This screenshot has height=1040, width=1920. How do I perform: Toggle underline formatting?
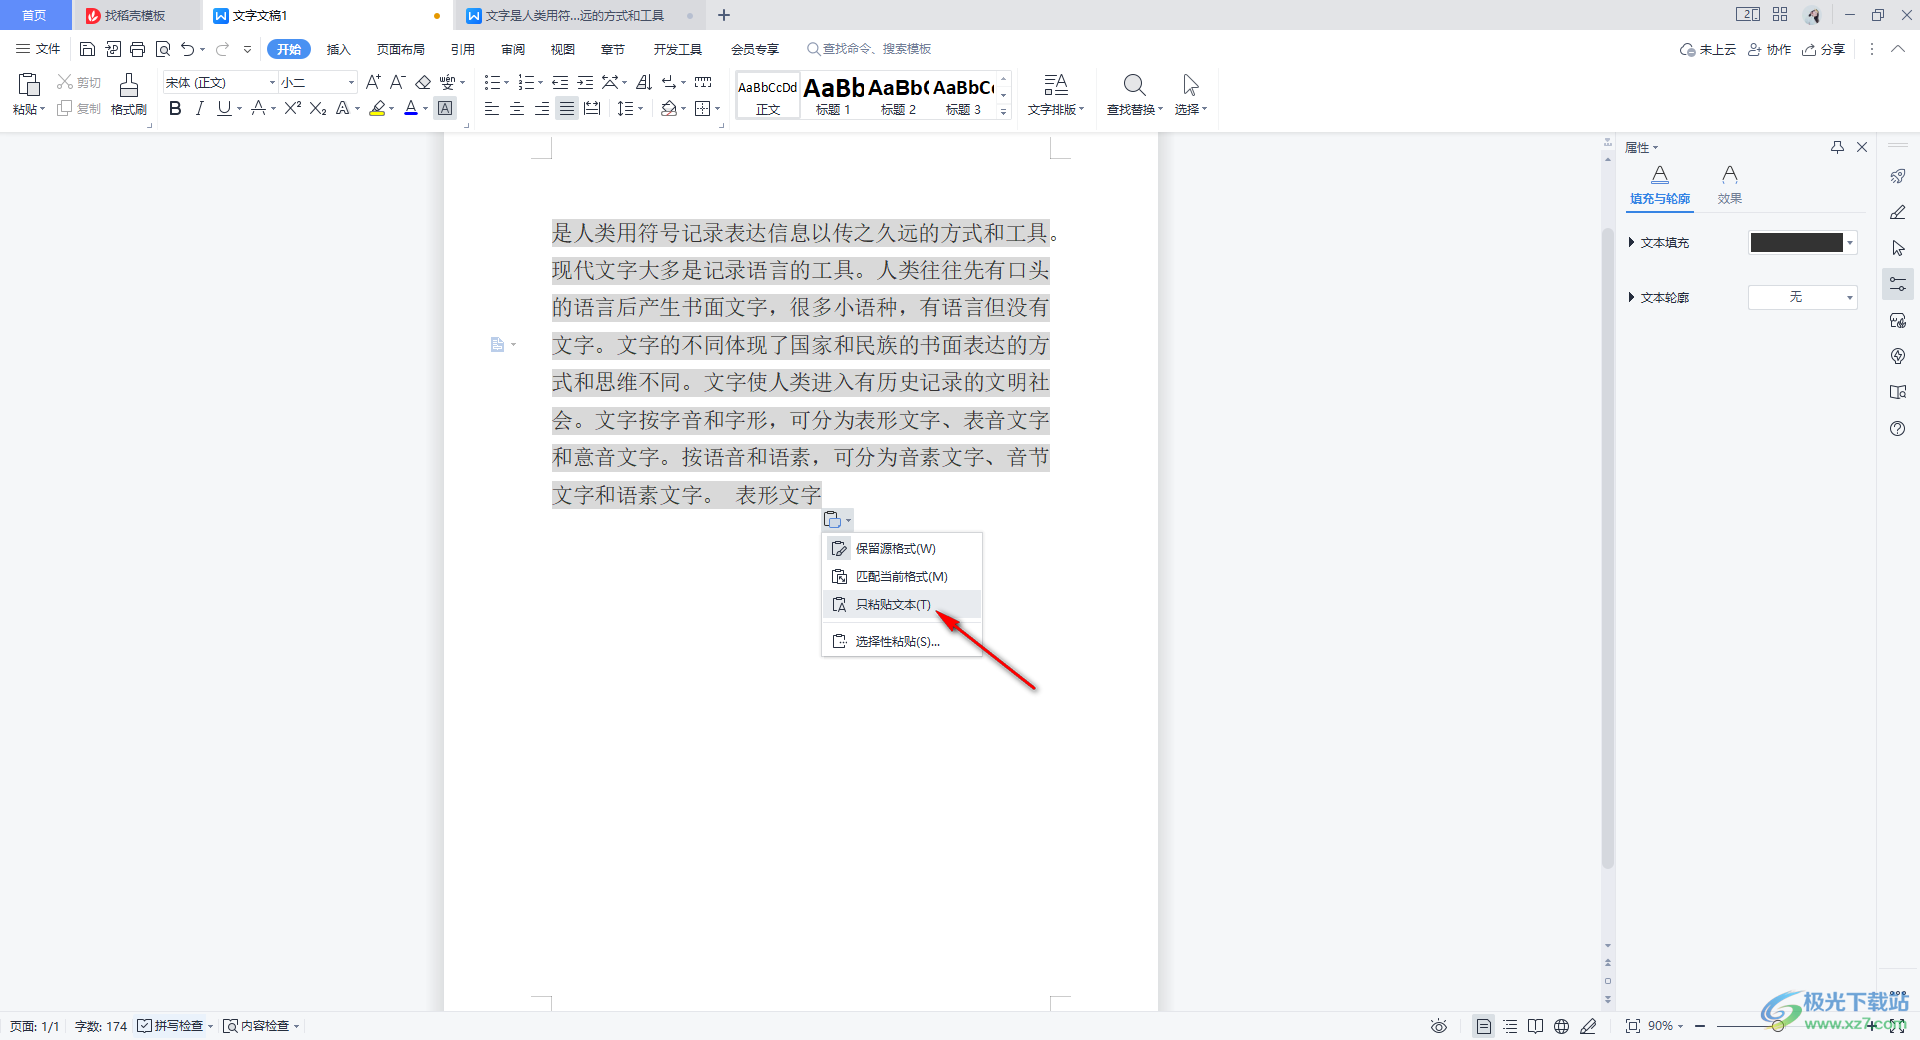click(224, 108)
